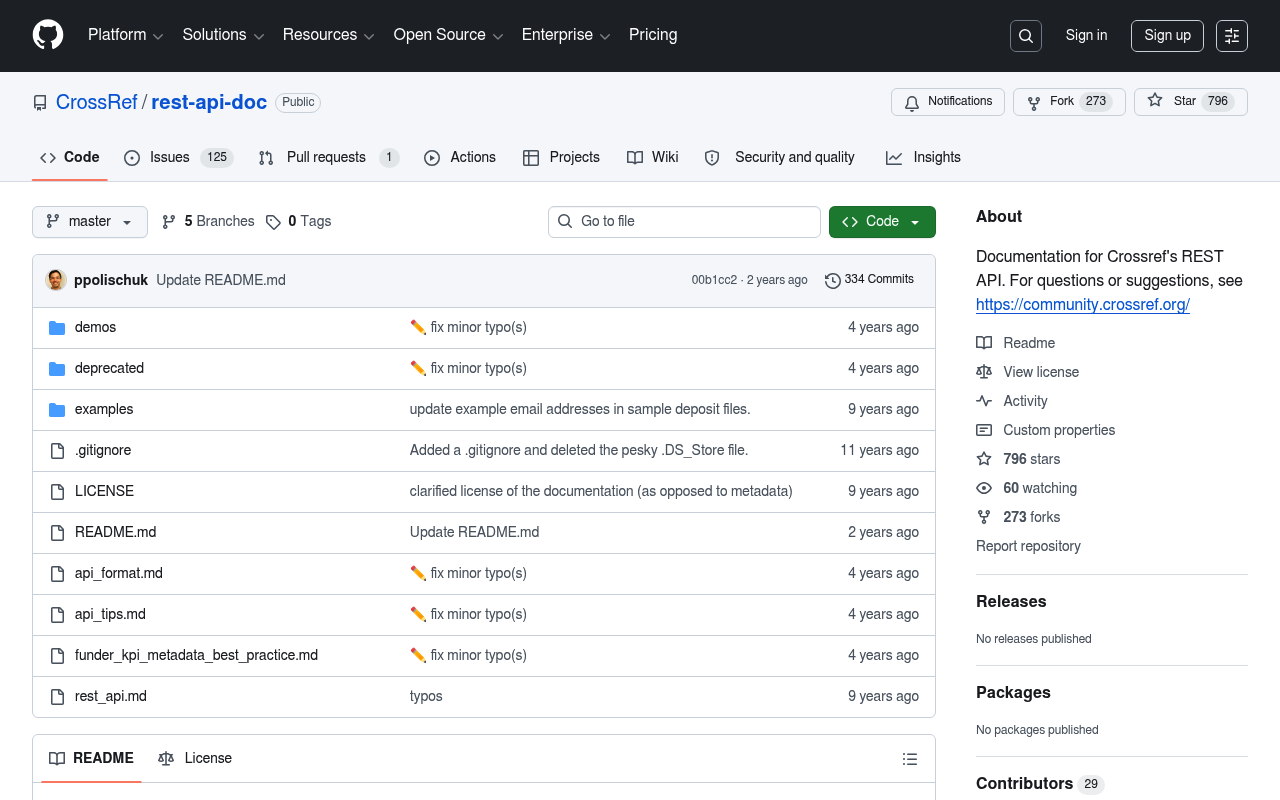The width and height of the screenshot is (1280, 800).
Task: Open the command palette icon in header
Action: [1232, 36]
